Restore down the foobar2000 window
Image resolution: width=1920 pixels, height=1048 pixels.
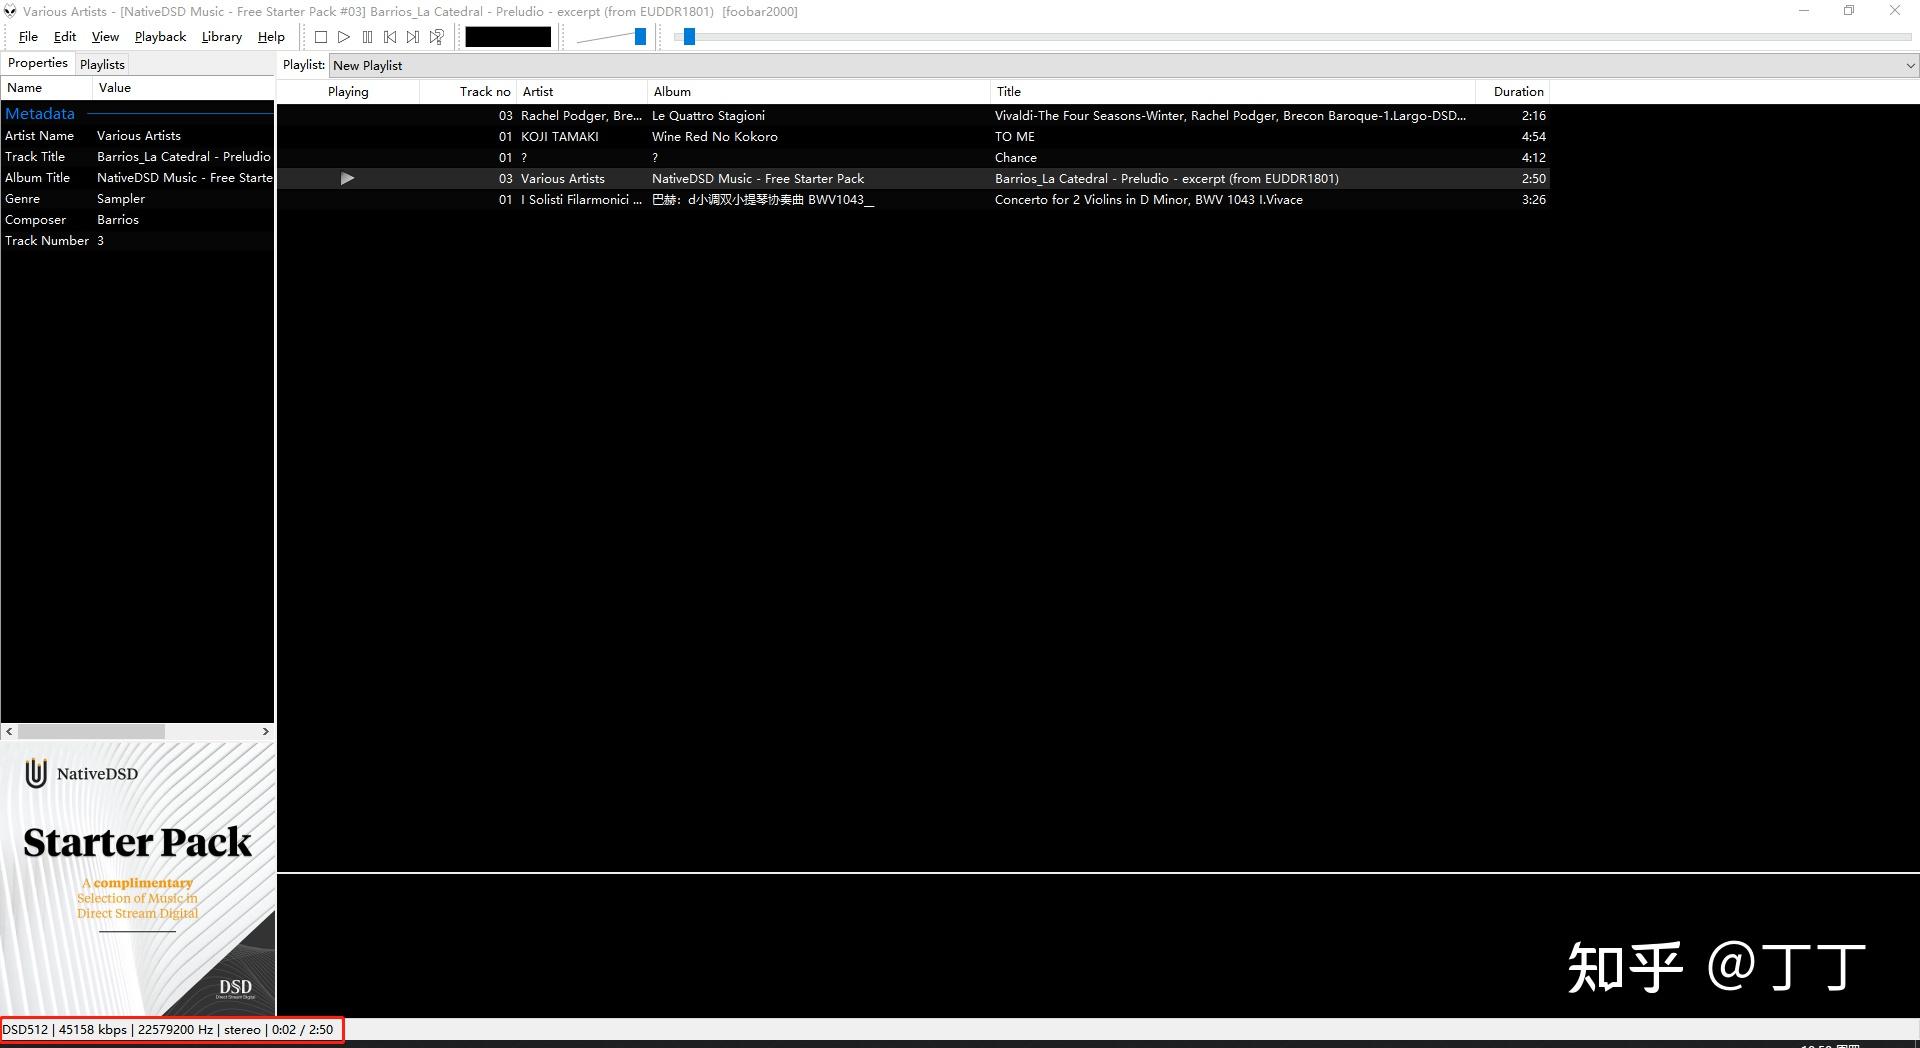[1849, 11]
